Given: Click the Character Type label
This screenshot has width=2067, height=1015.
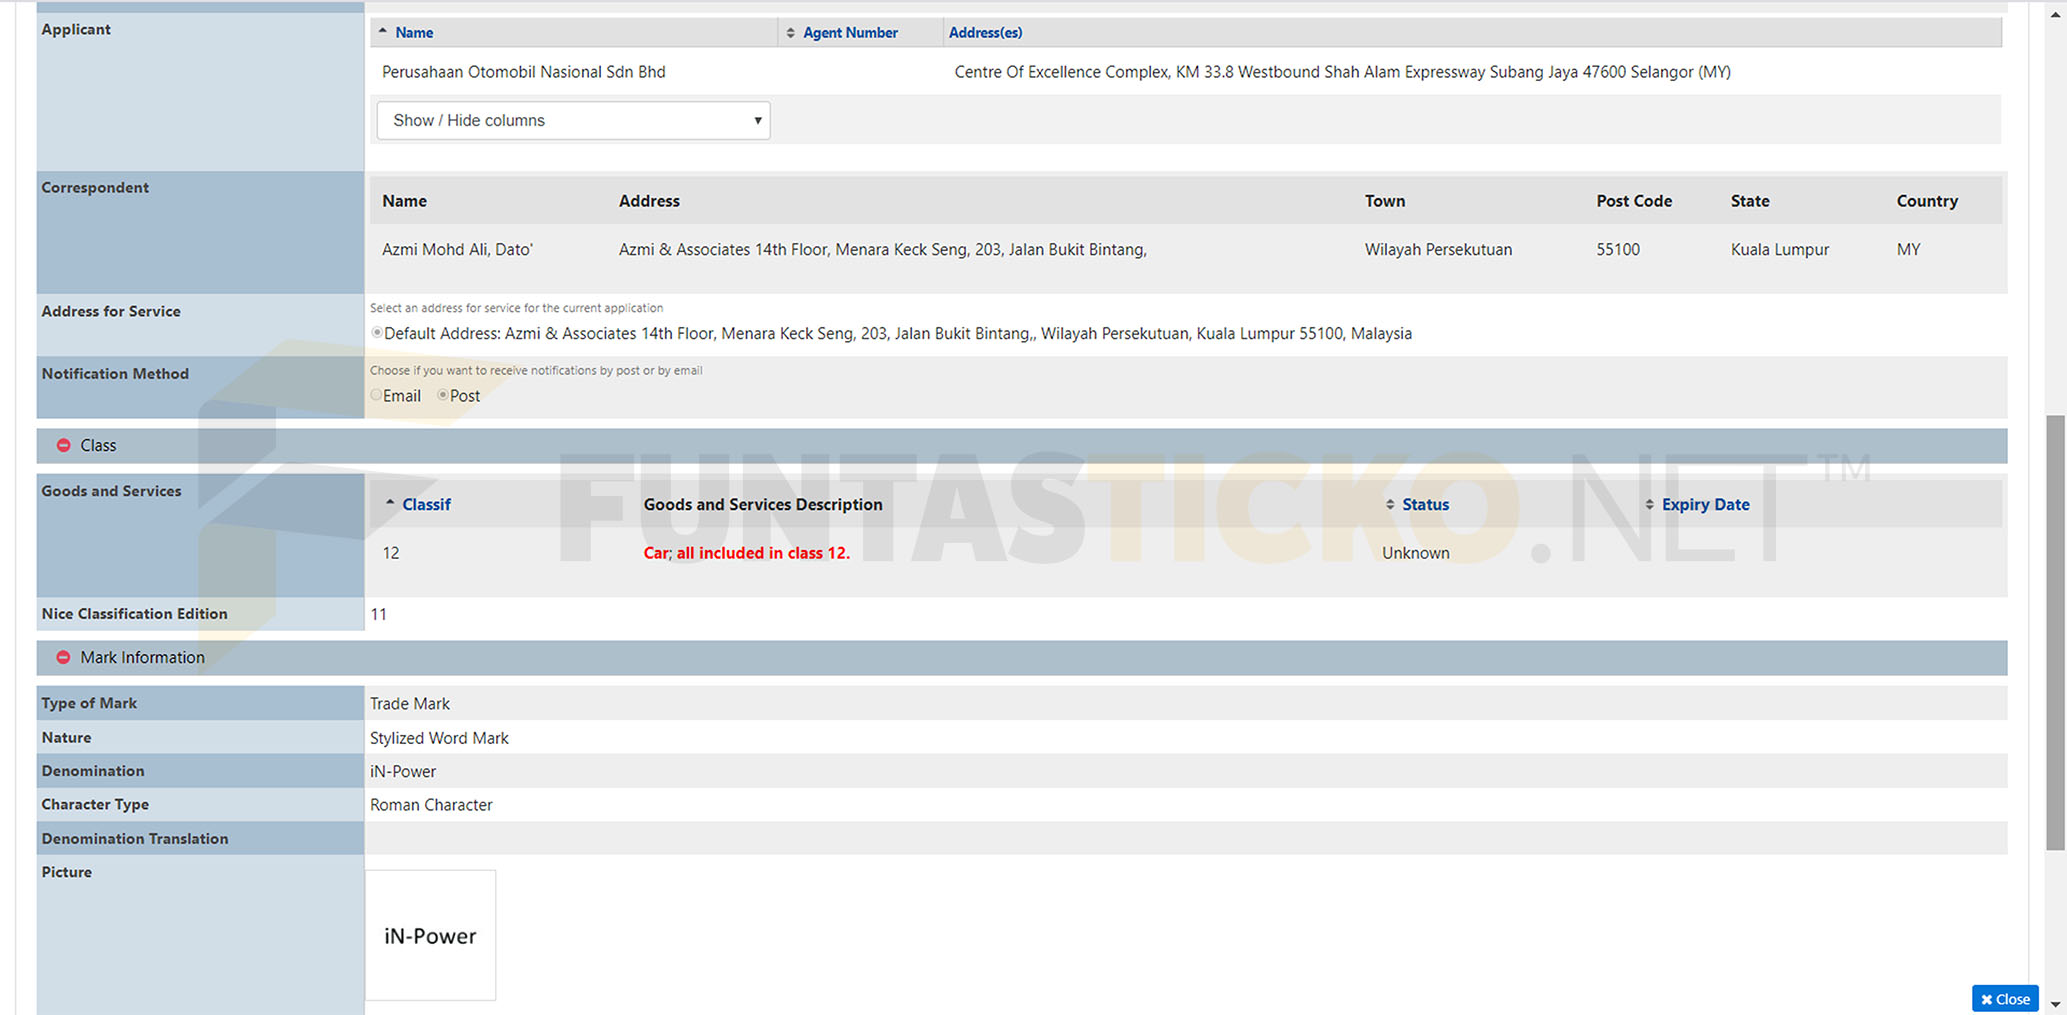Looking at the screenshot, I should tap(95, 804).
